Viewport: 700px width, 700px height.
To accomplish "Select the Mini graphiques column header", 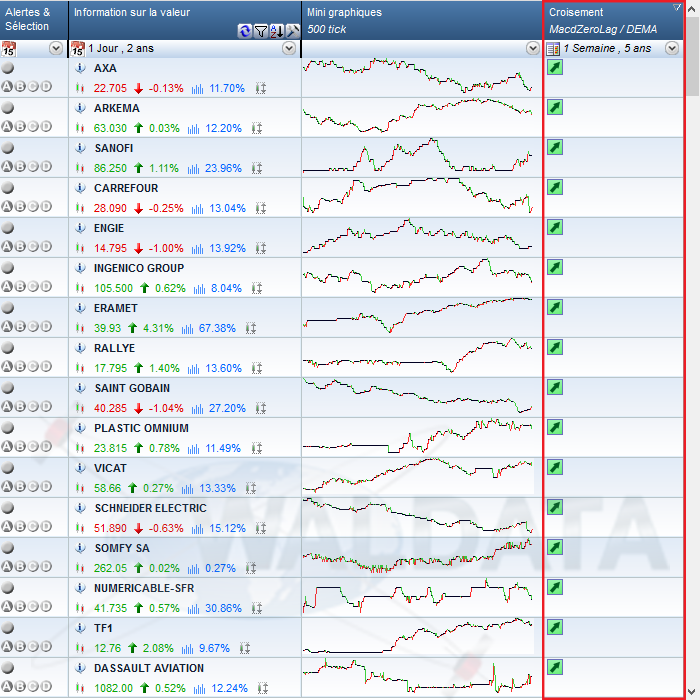I will point(421,20).
